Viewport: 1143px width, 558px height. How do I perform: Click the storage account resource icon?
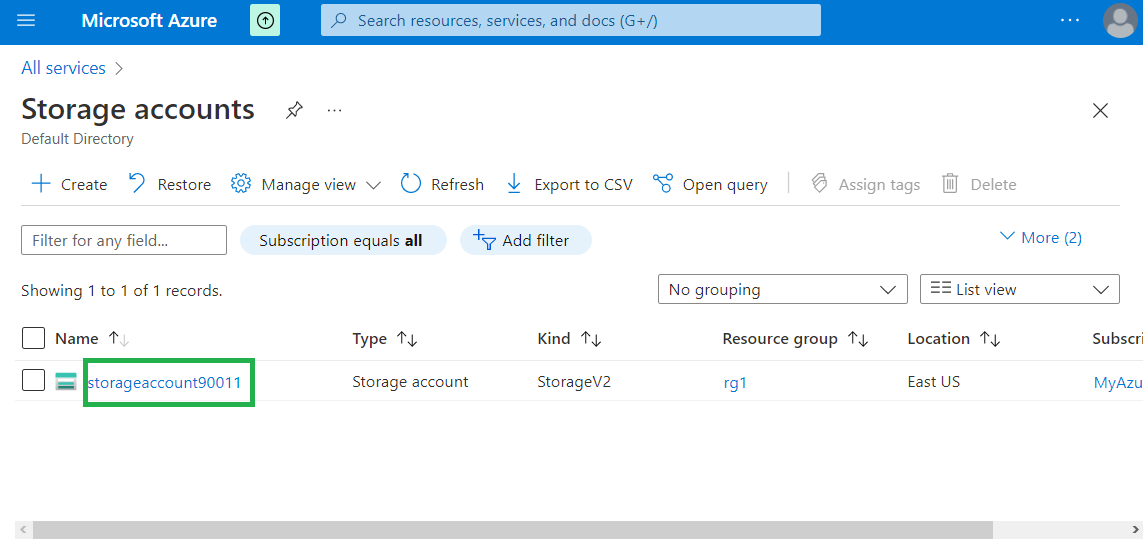[x=66, y=381]
